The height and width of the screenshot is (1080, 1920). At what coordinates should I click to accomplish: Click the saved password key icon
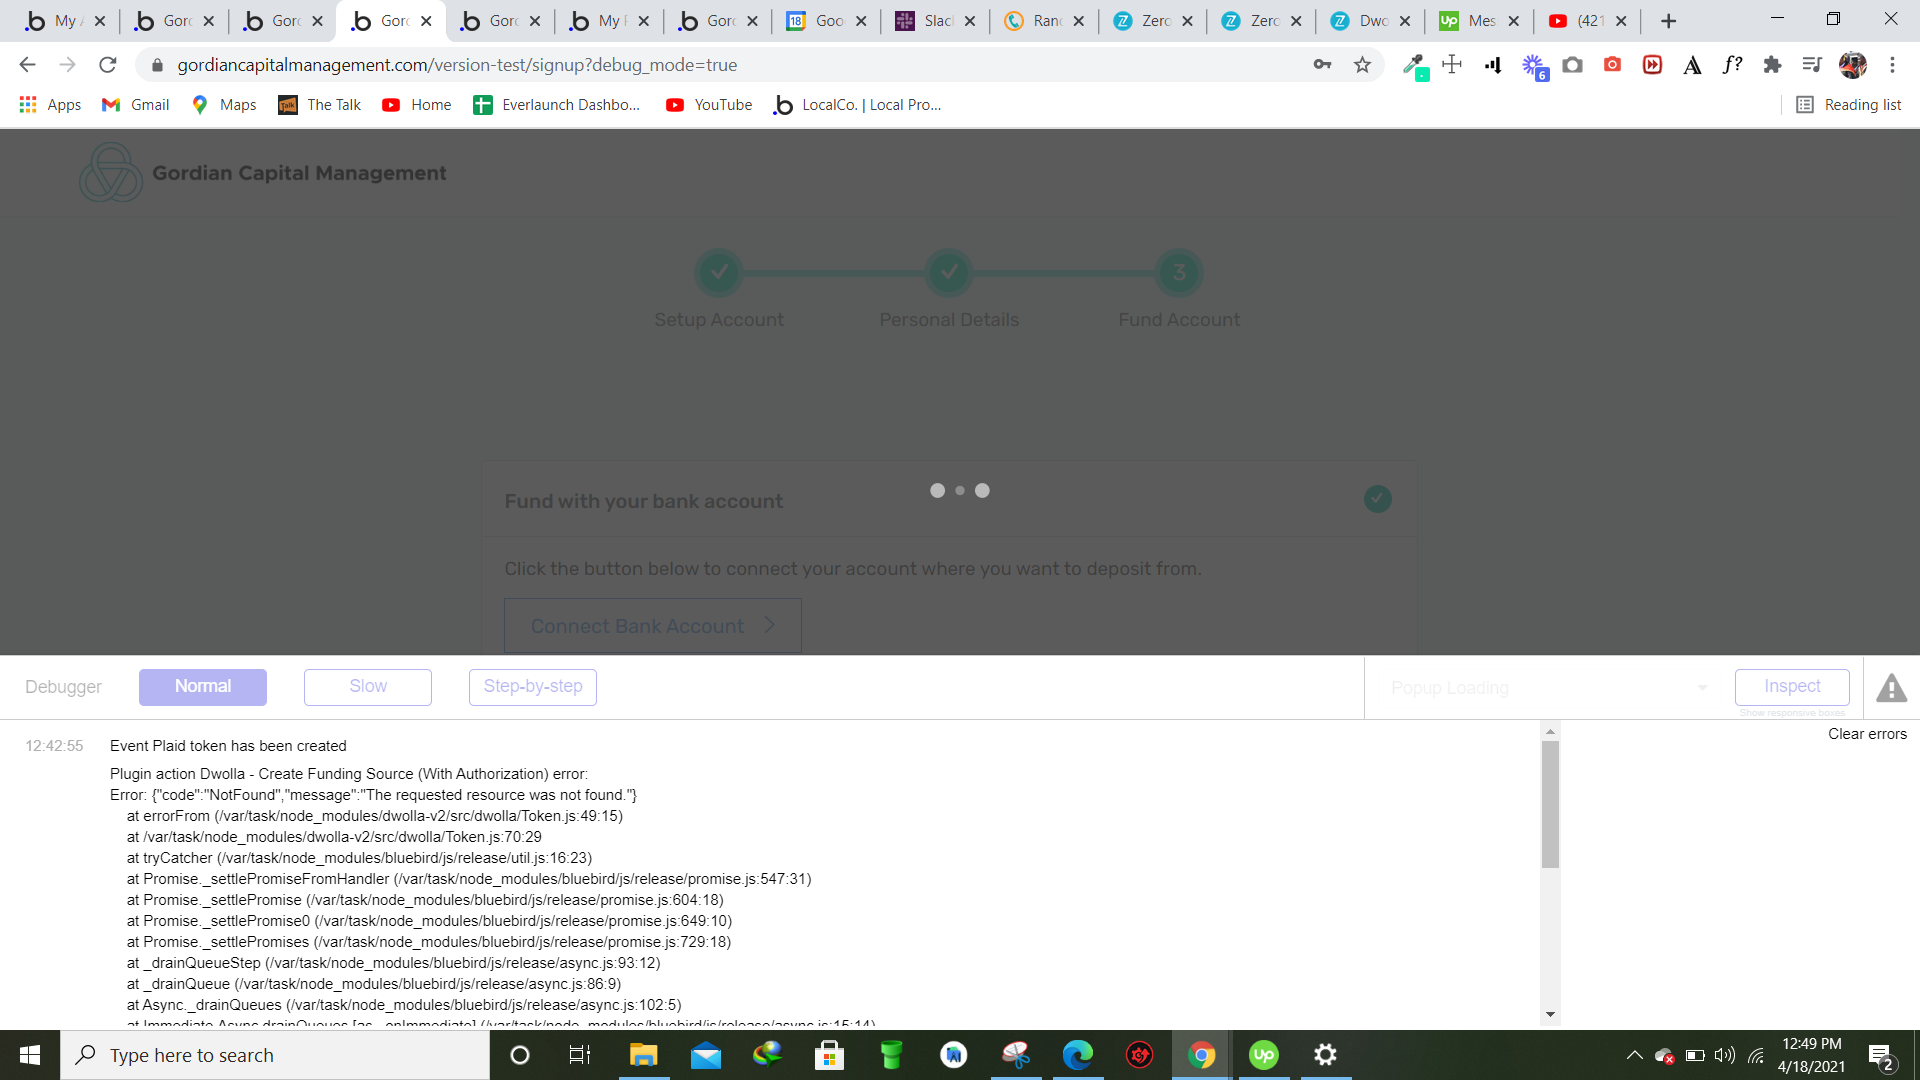click(1322, 65)
